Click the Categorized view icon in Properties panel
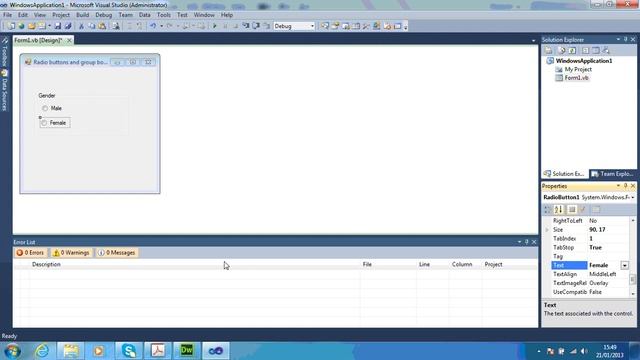Screen dimensions: 640x360 tap(547, 209)
